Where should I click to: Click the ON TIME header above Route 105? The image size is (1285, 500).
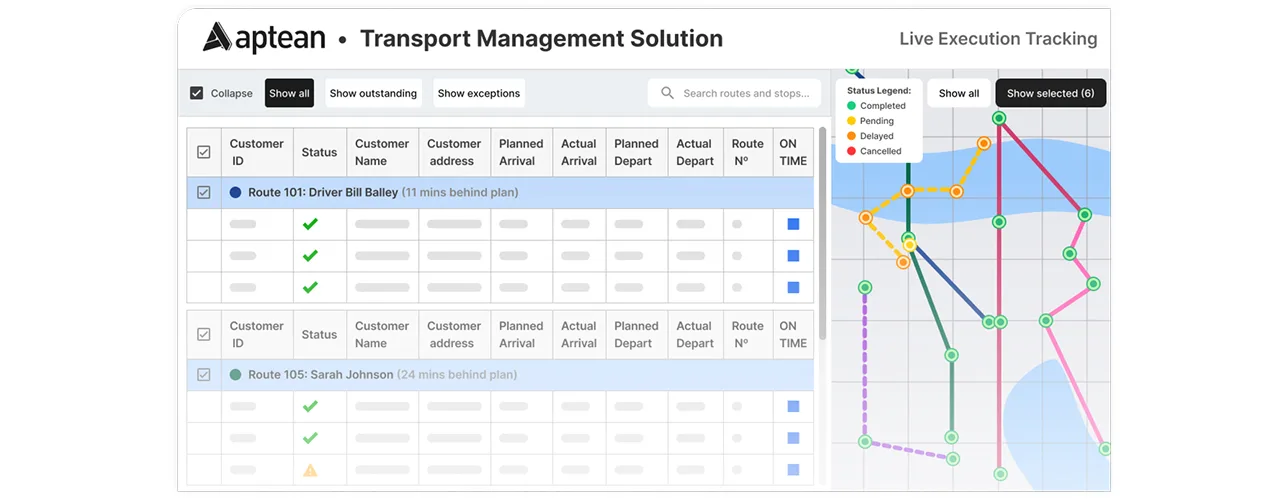coord(793,334)
